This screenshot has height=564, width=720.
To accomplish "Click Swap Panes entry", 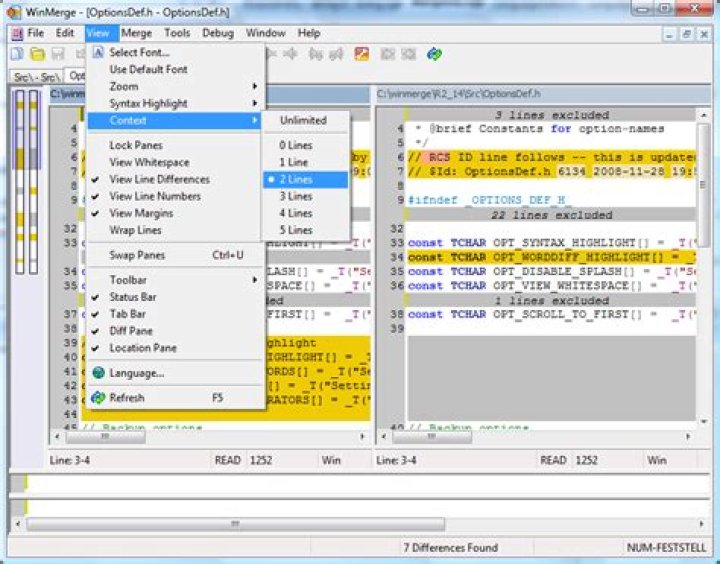I will click(173, 255).
